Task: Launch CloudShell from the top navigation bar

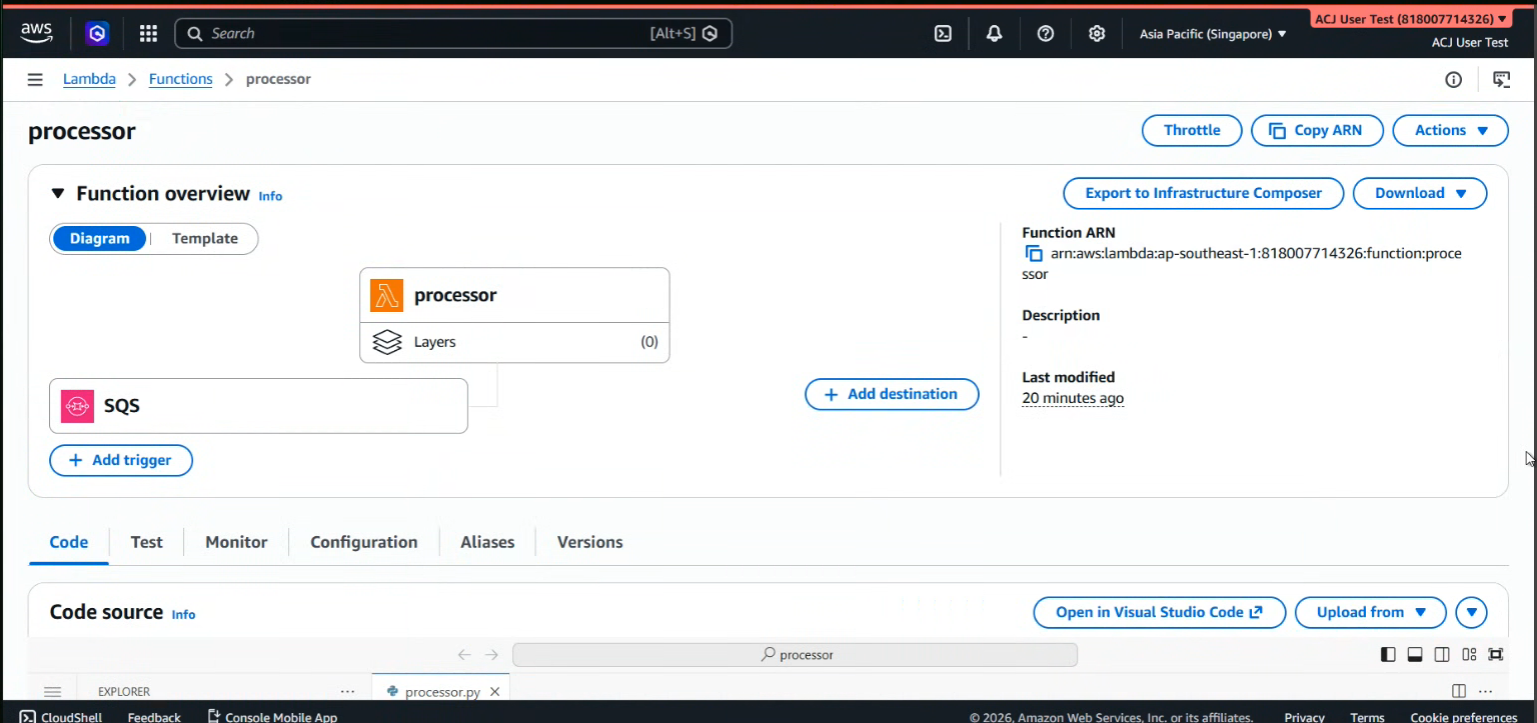Action: [x=943, y=33]
